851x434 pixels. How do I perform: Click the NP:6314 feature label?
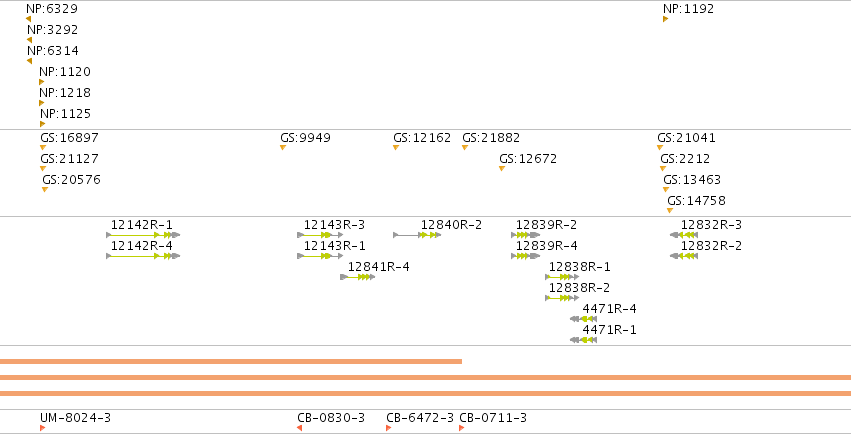pyautogui.click(x=53, y=50)
